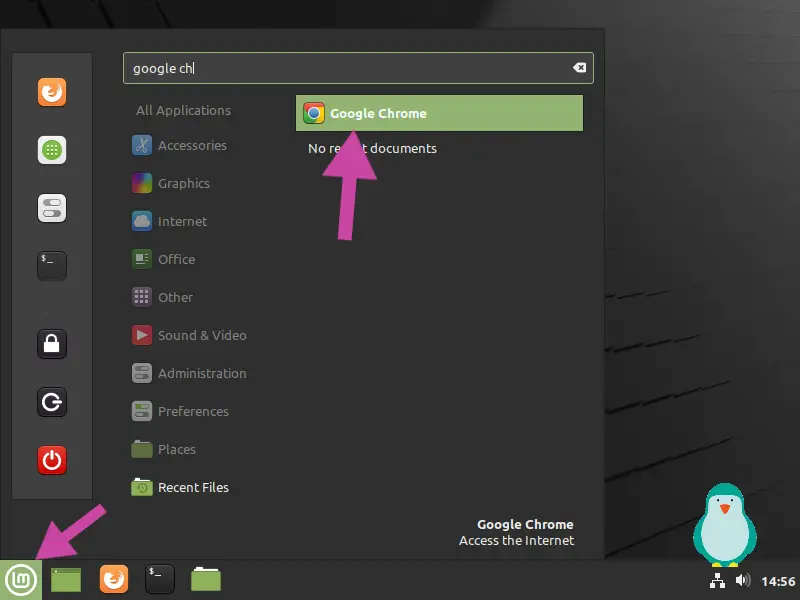Select the Internet category label
The image size is (800, 600).
[183, 221]
